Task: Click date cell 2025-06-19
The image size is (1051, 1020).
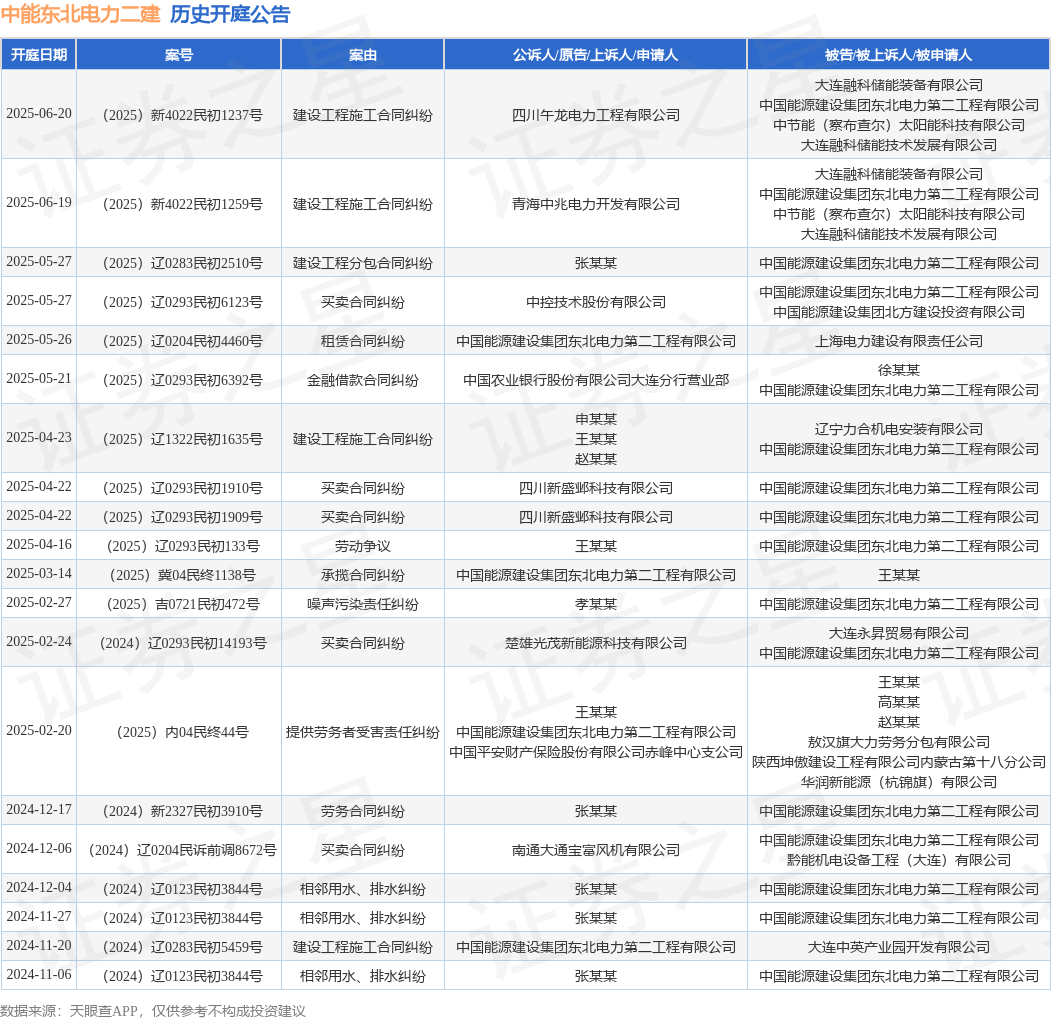Action: tap(39, 203)
